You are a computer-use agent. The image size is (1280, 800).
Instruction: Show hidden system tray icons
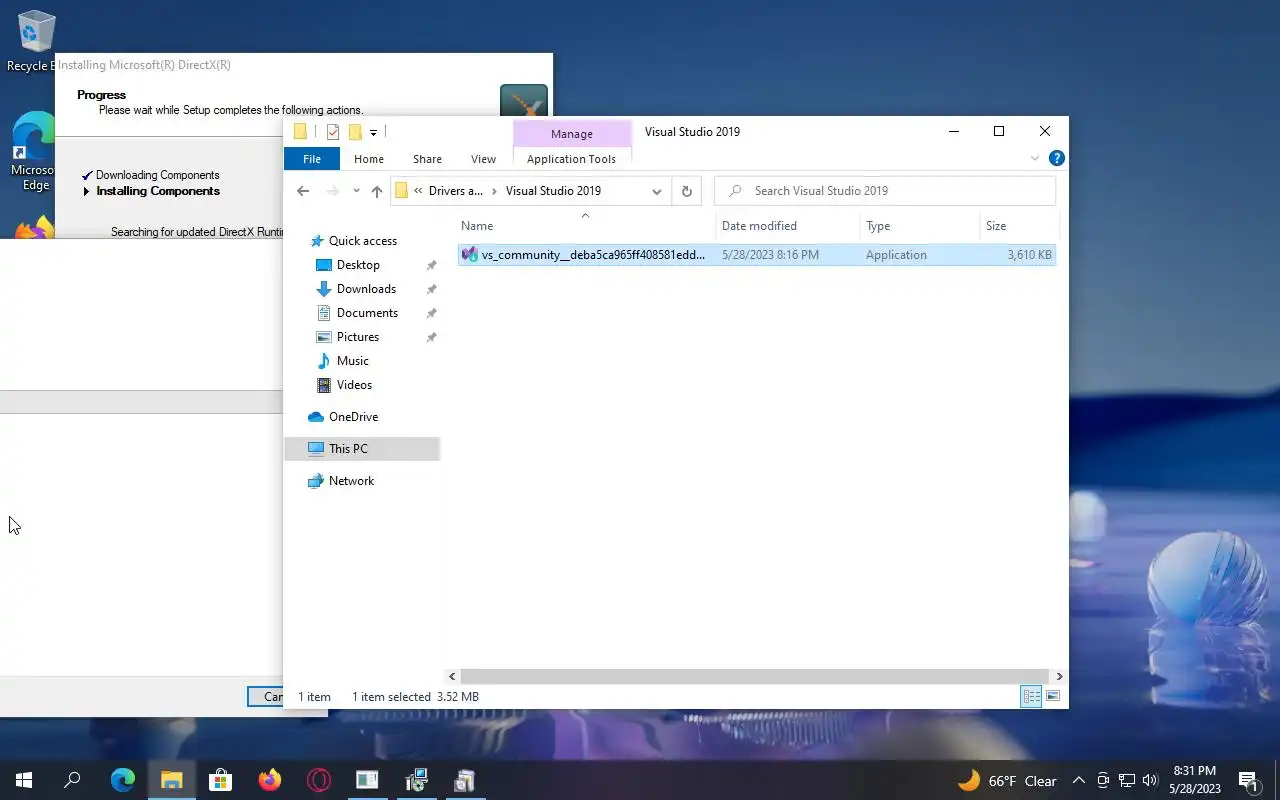[1079, 781]
